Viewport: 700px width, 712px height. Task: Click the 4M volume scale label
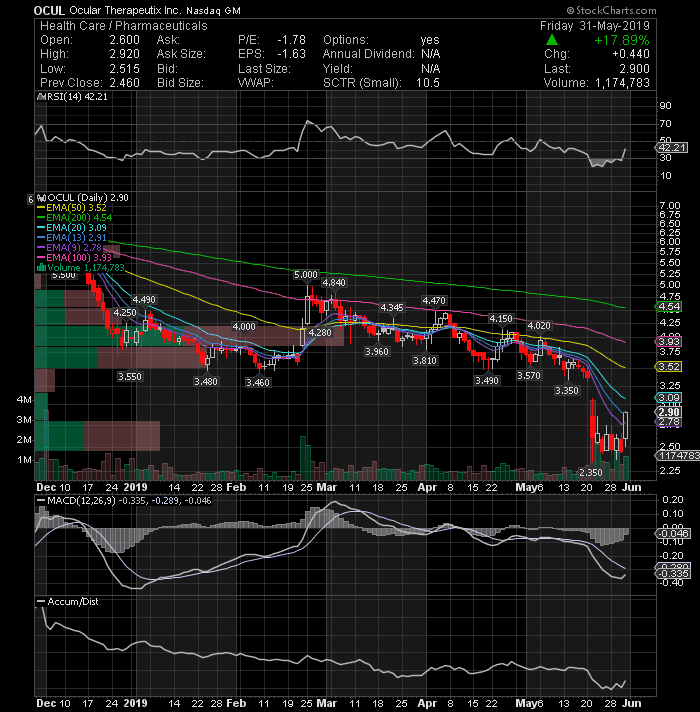pos(25,400)
